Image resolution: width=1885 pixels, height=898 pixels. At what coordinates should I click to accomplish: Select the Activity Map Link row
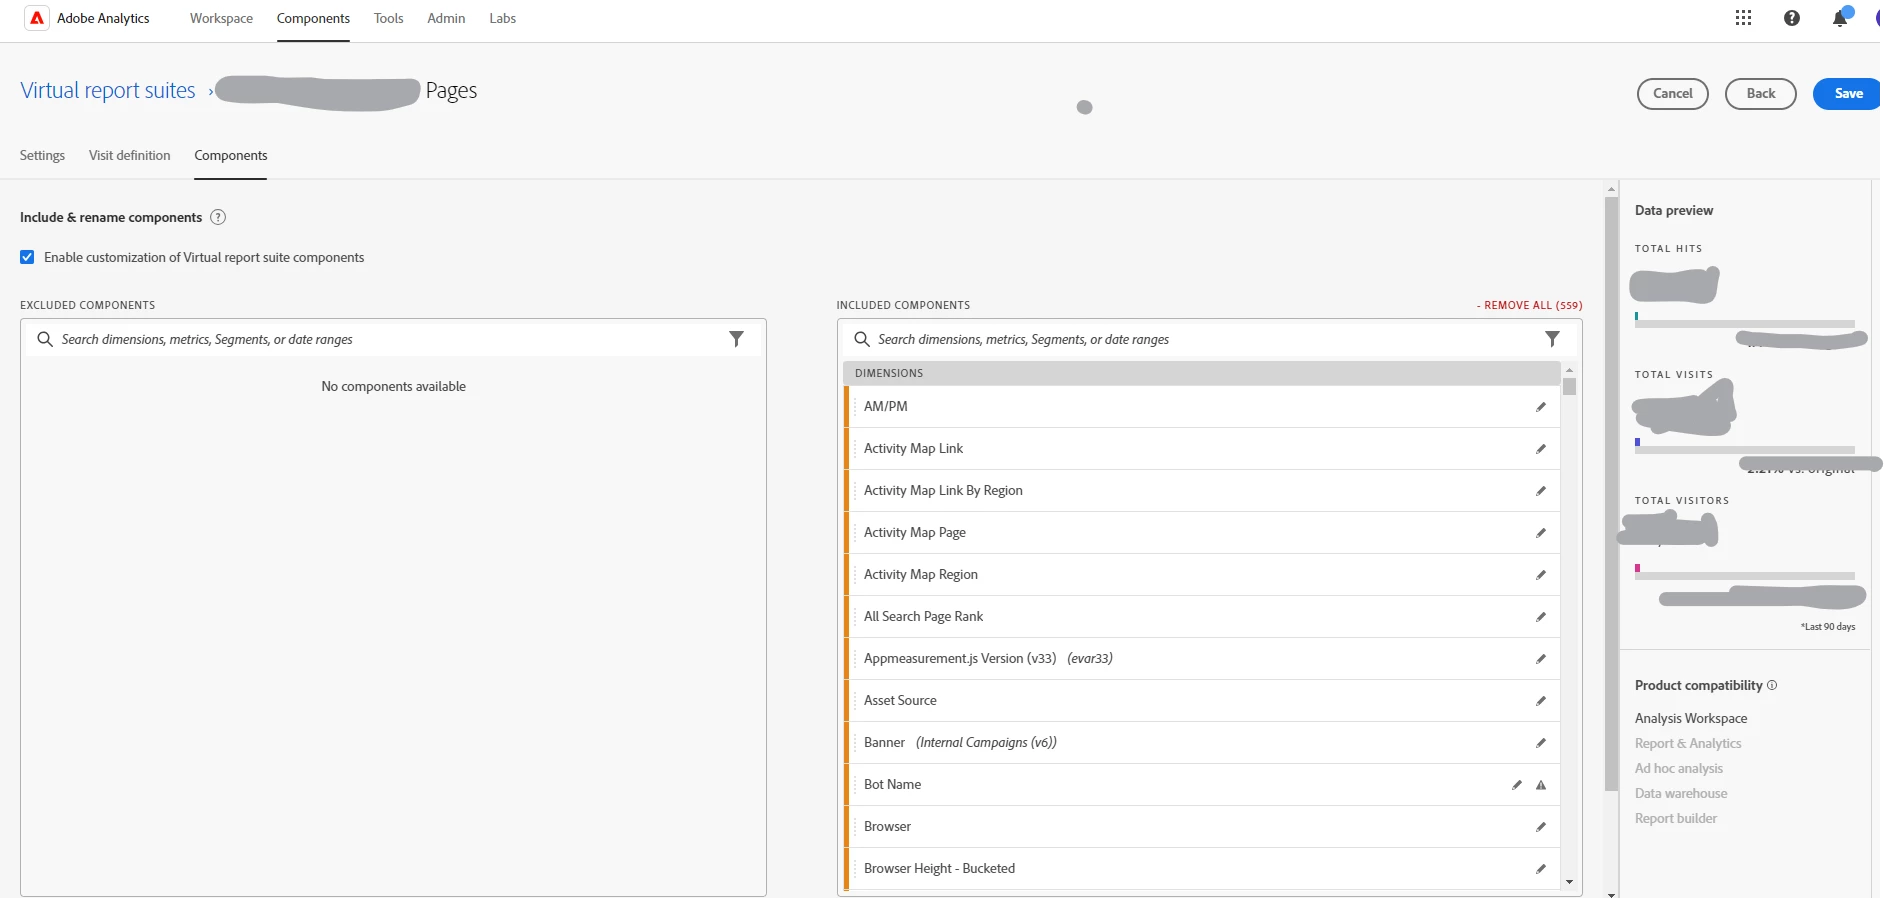click(x=1203, y=449)
